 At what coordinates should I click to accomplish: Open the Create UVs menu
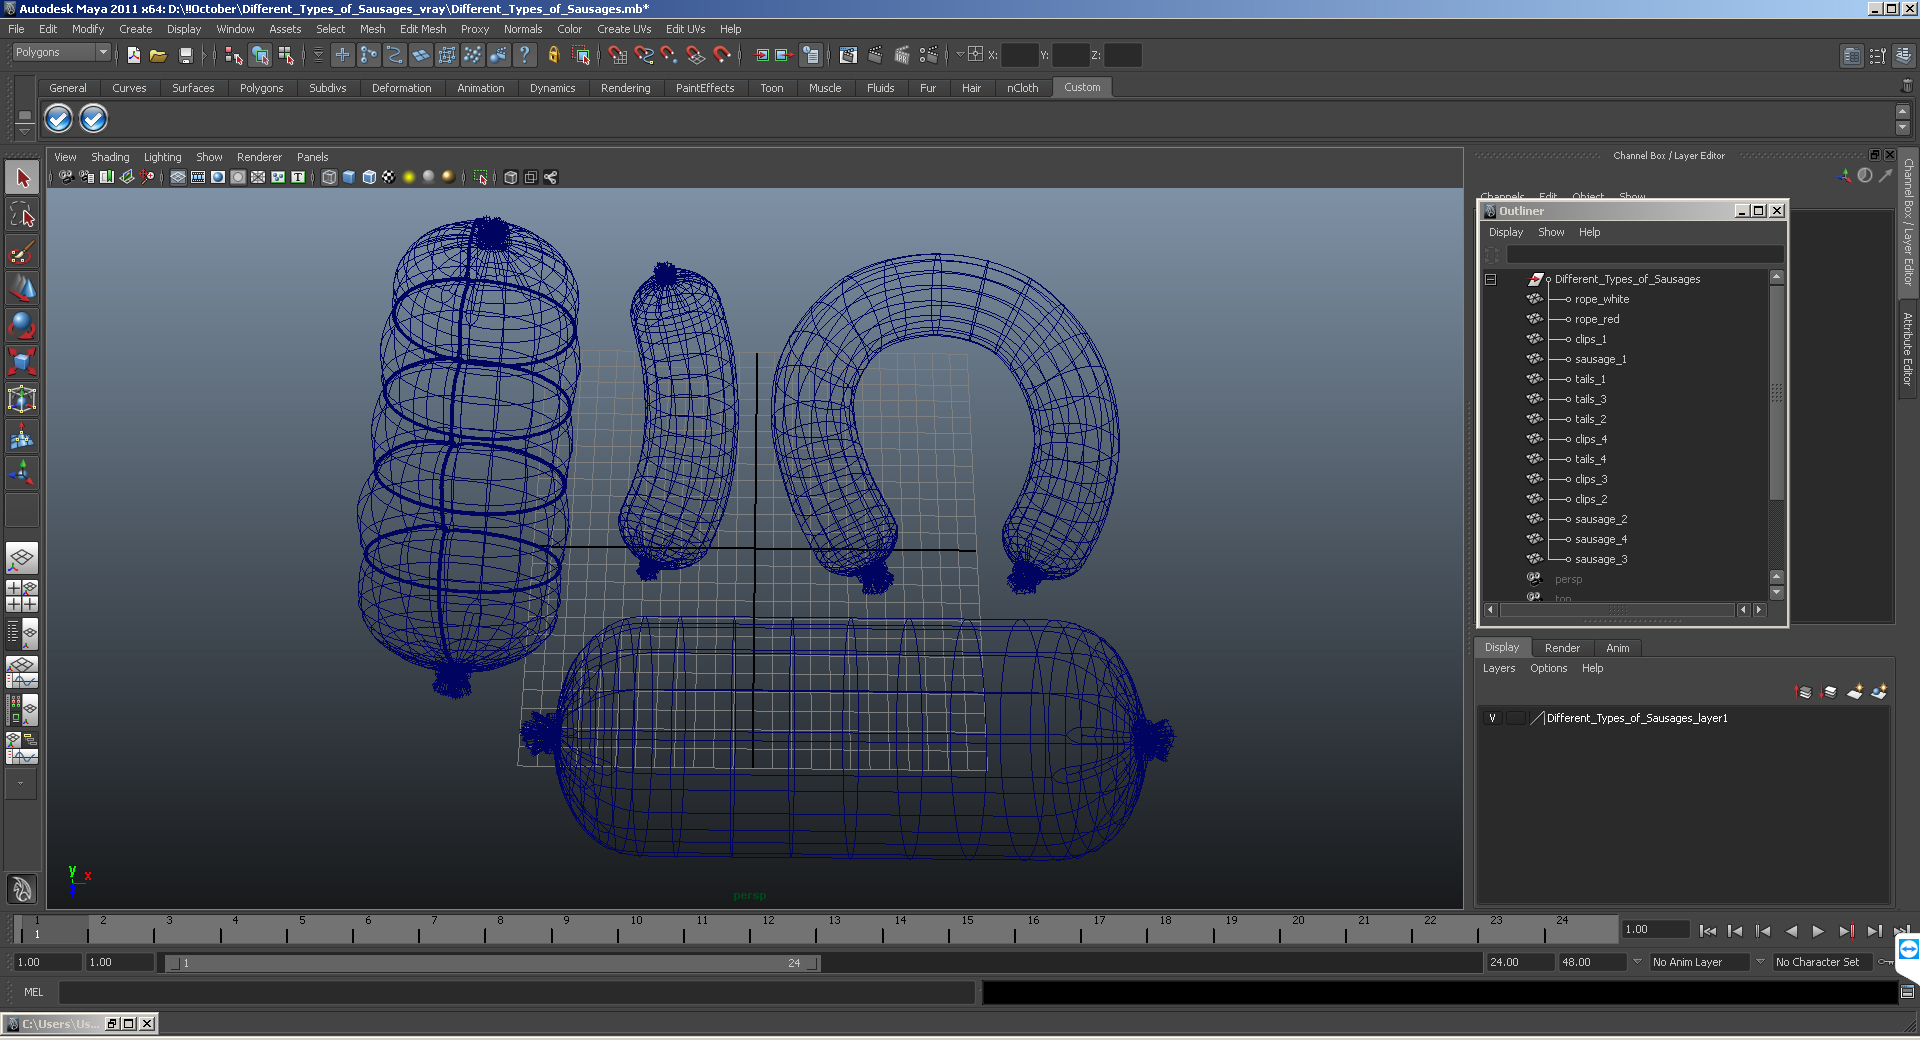click(x=624, y=29)
